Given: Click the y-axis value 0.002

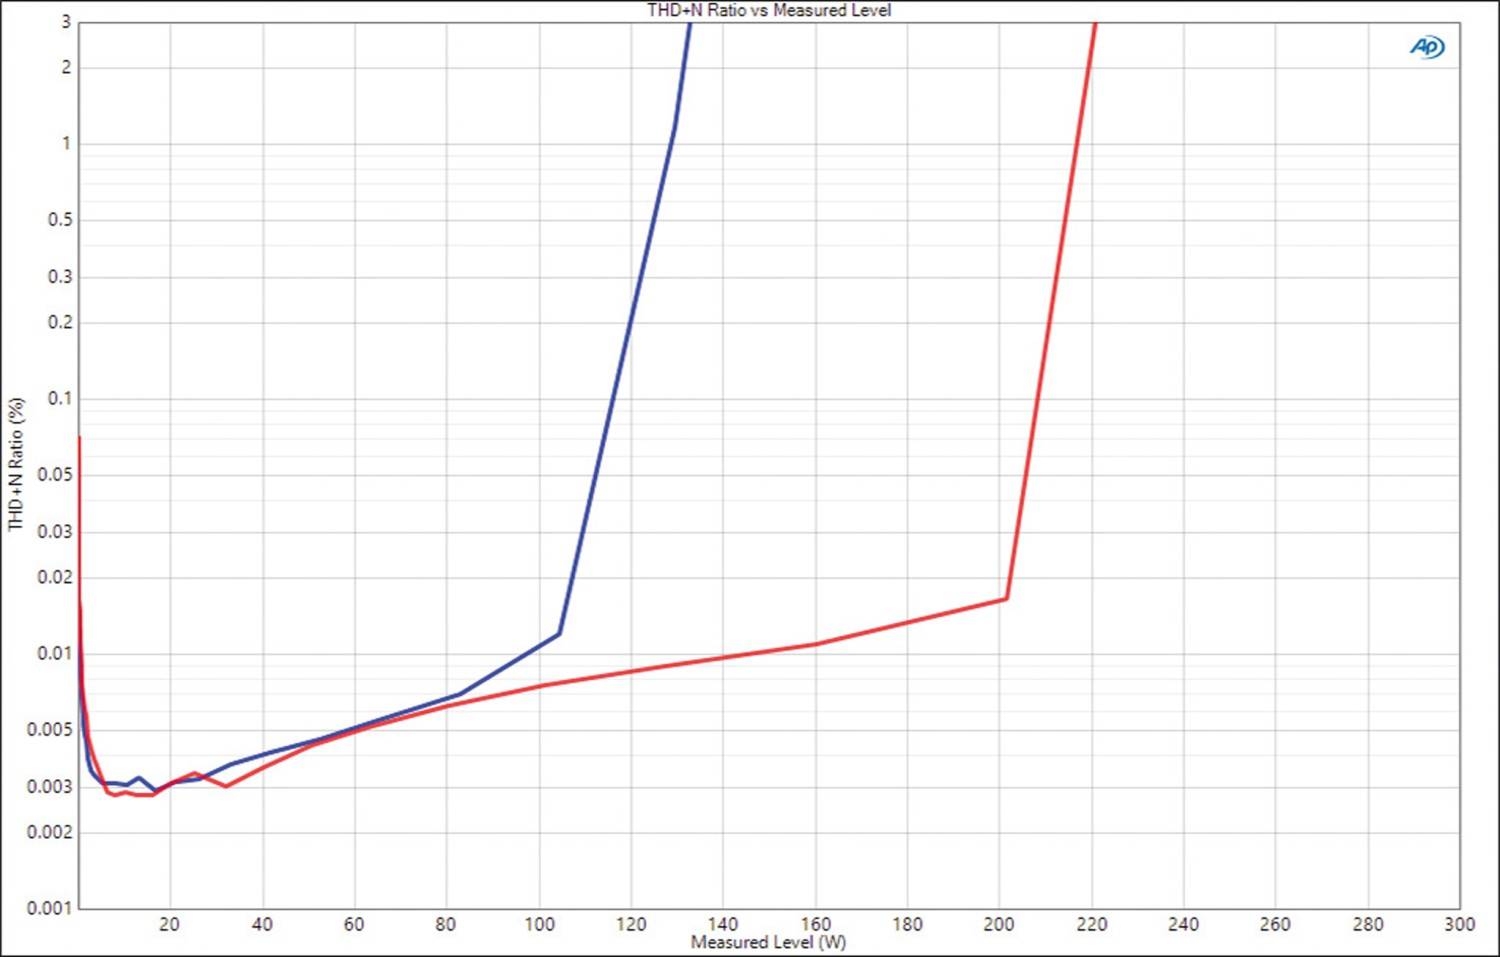Looking at the screenshot, I should coord(51,833).
